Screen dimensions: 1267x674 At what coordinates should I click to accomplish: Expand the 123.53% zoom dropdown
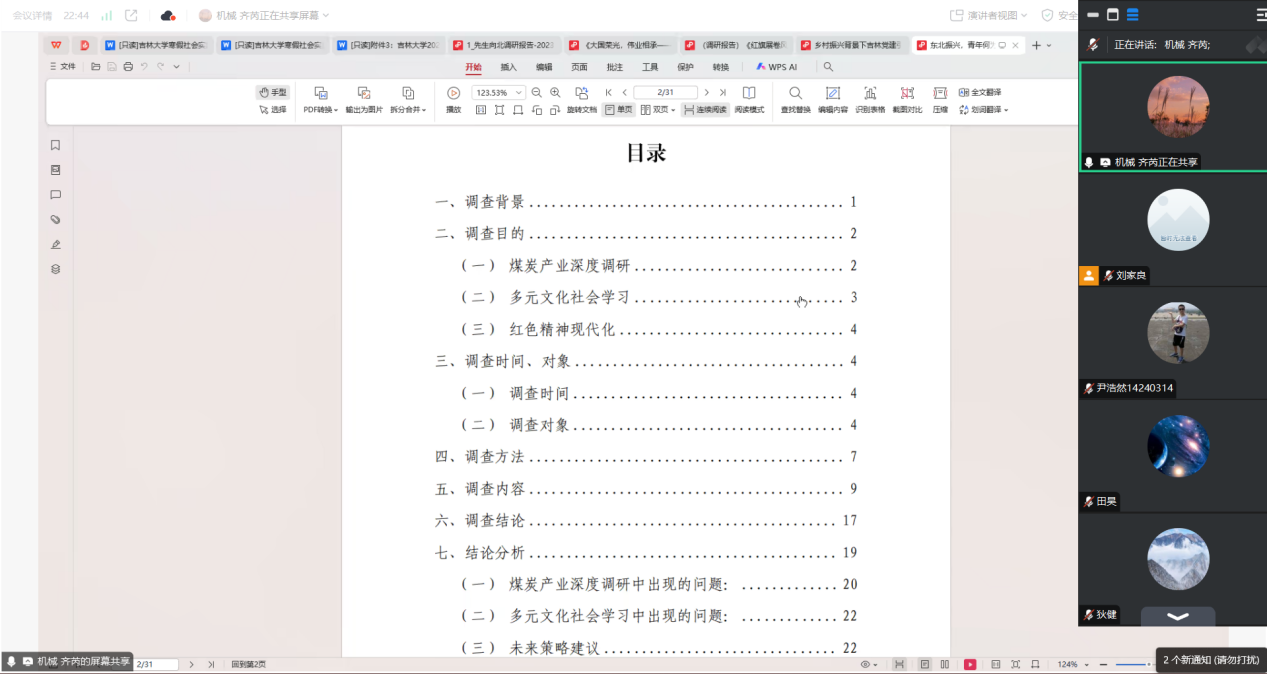tap(519, 92)
